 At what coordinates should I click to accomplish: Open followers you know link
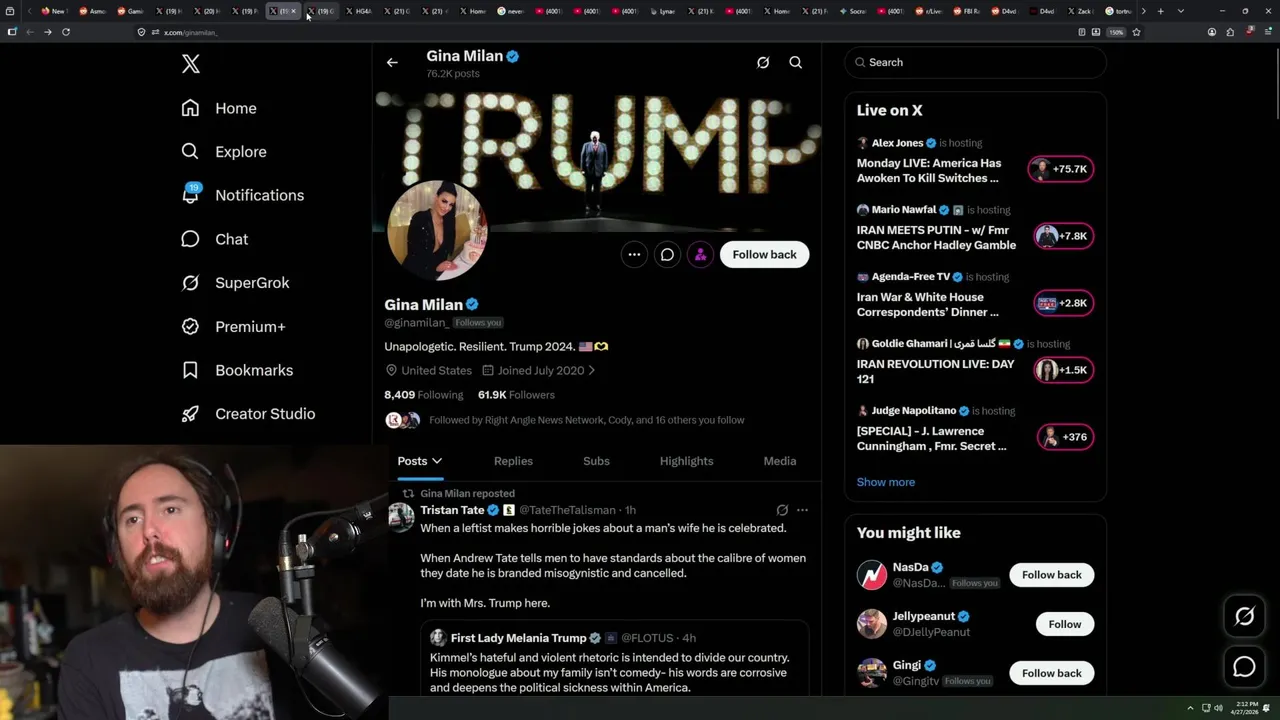(x=586, y=420)
